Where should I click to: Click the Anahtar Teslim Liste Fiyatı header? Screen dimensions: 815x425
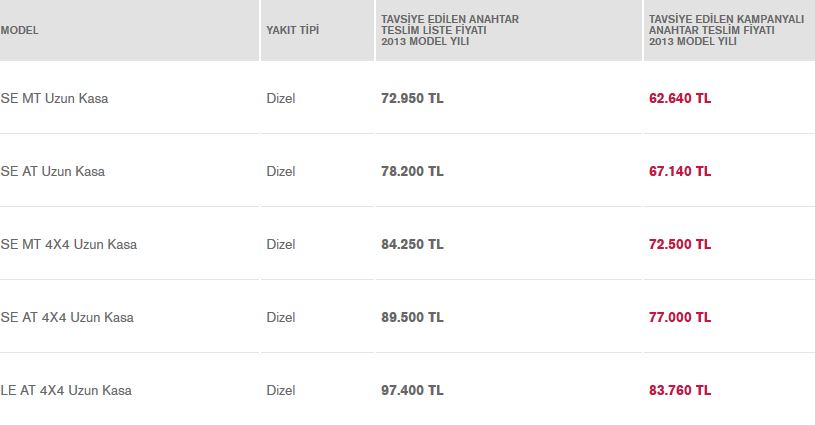click(x=450, y=30)
